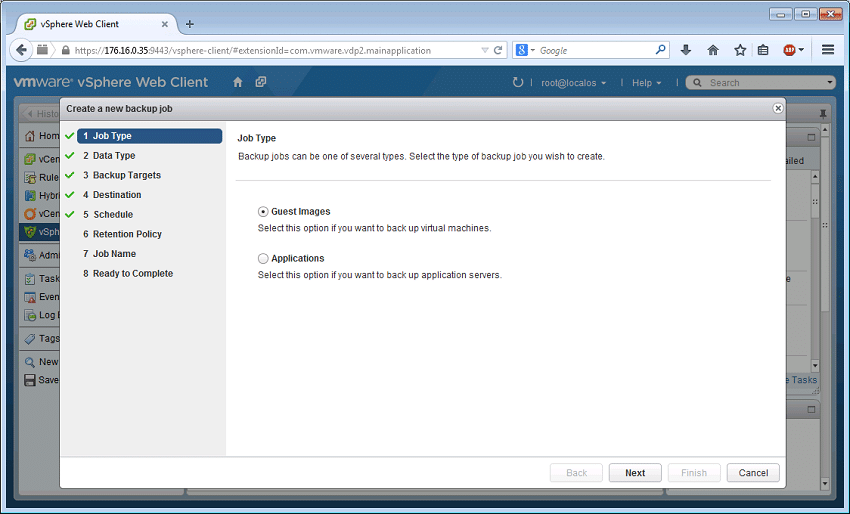Click the main vertical scrollbar up arrow
The height and width of the screenshot is (514, 850).
pos(825,130)
